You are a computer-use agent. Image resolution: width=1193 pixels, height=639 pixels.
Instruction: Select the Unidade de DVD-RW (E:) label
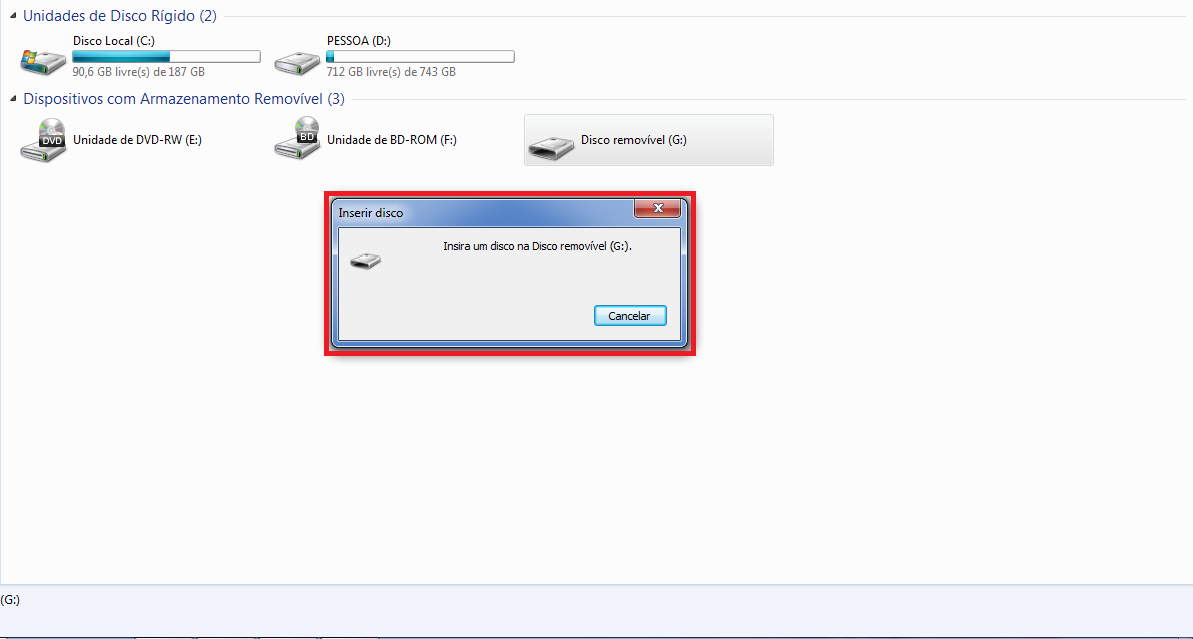[137, 140]
